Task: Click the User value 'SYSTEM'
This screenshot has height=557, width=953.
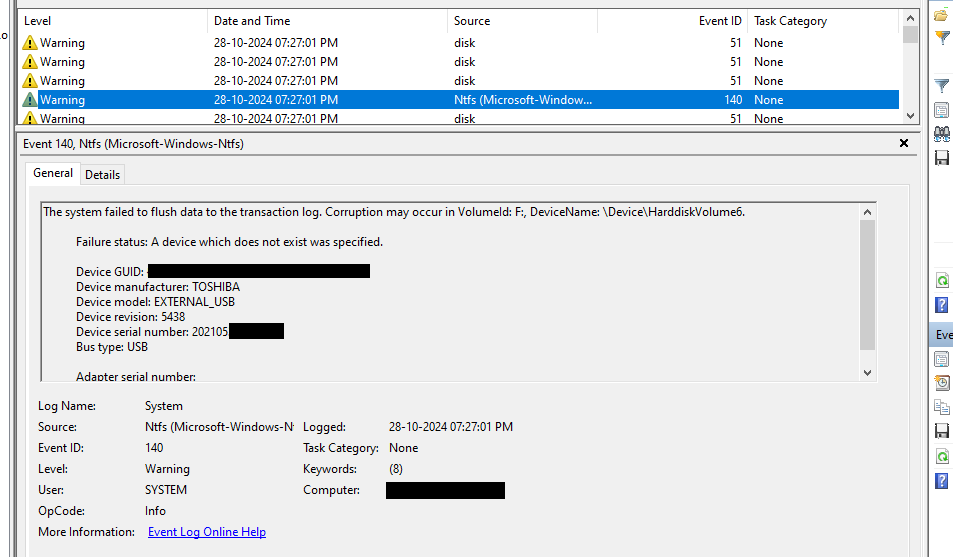Action: coord(165,490)
